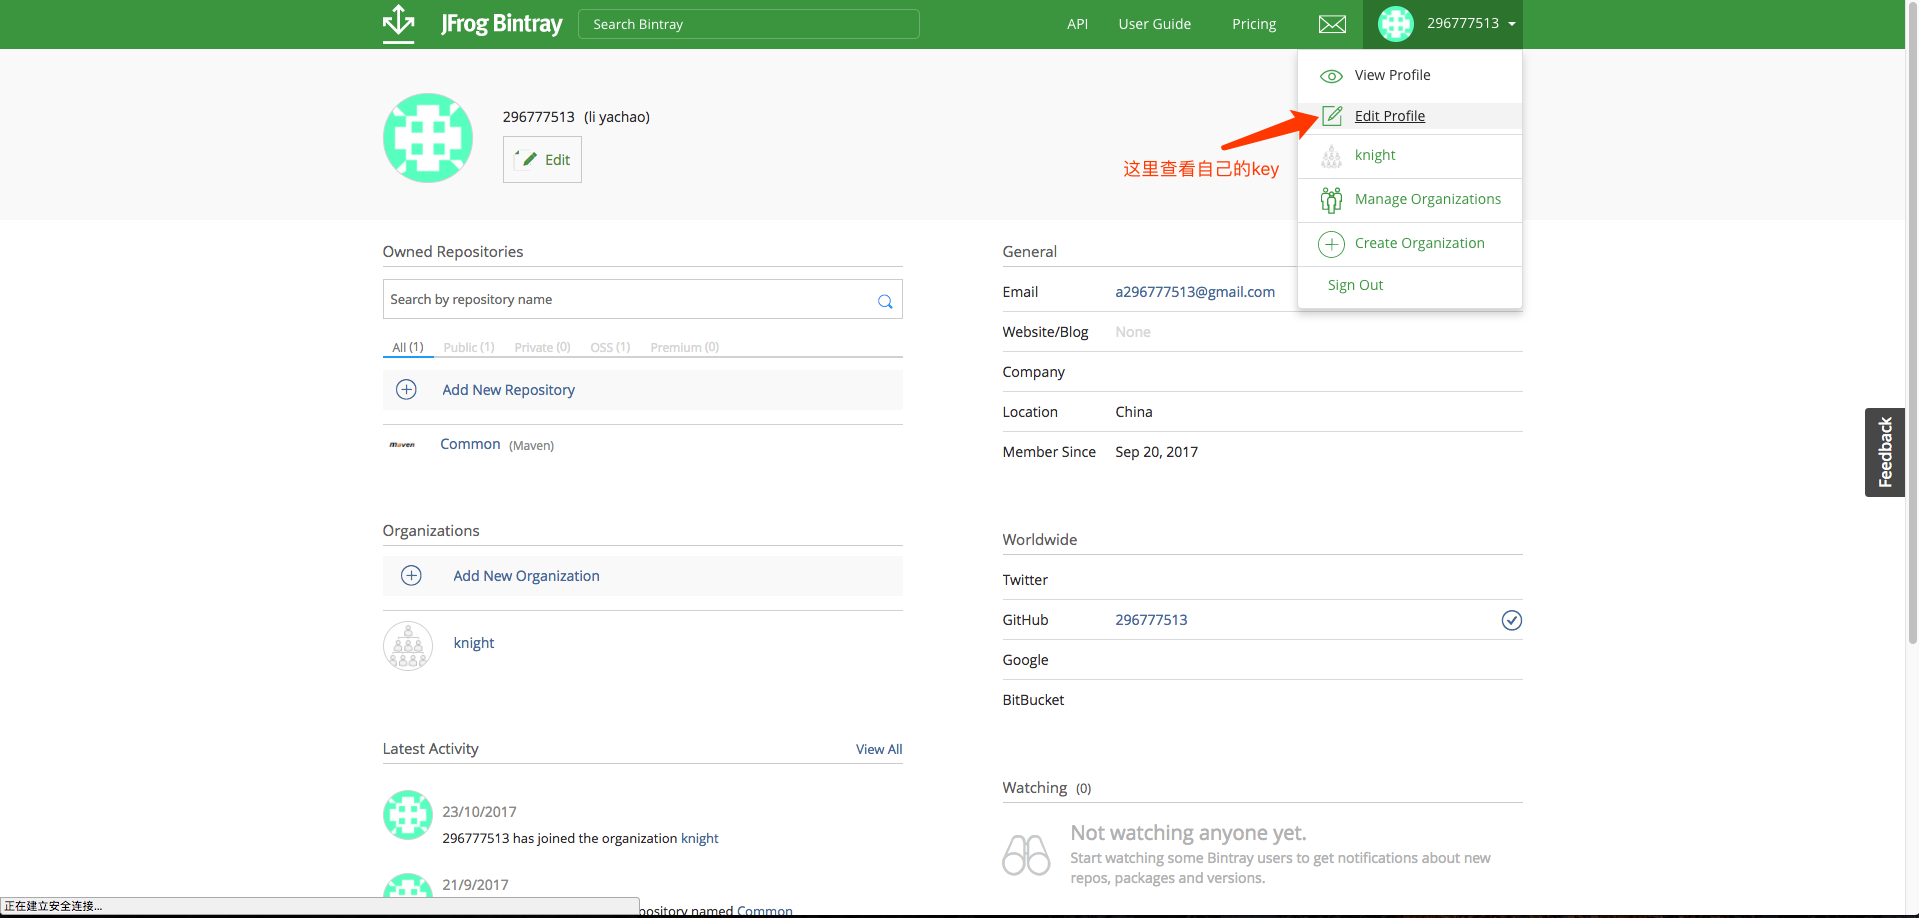Switch to the All (1) repositories tab
The image size is (1919, 918).
408,347
